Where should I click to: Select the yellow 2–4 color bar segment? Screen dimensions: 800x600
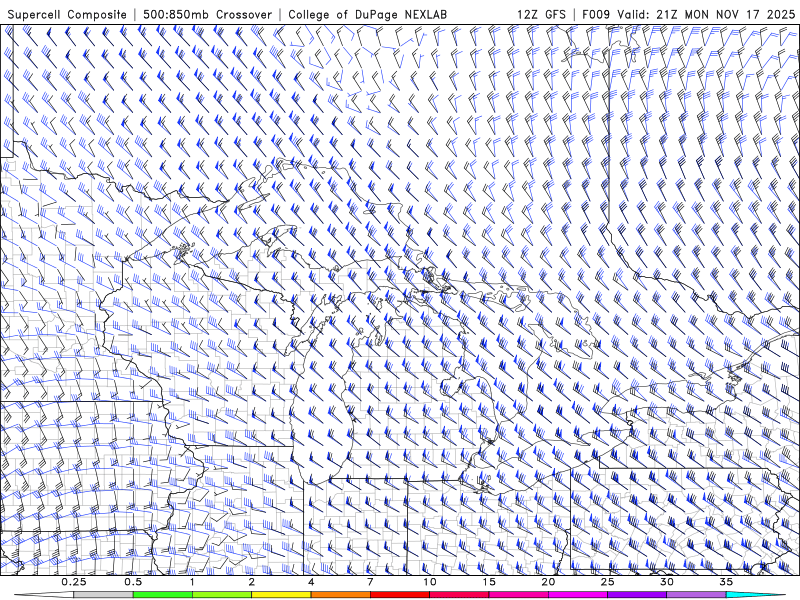tap(281, 595)
